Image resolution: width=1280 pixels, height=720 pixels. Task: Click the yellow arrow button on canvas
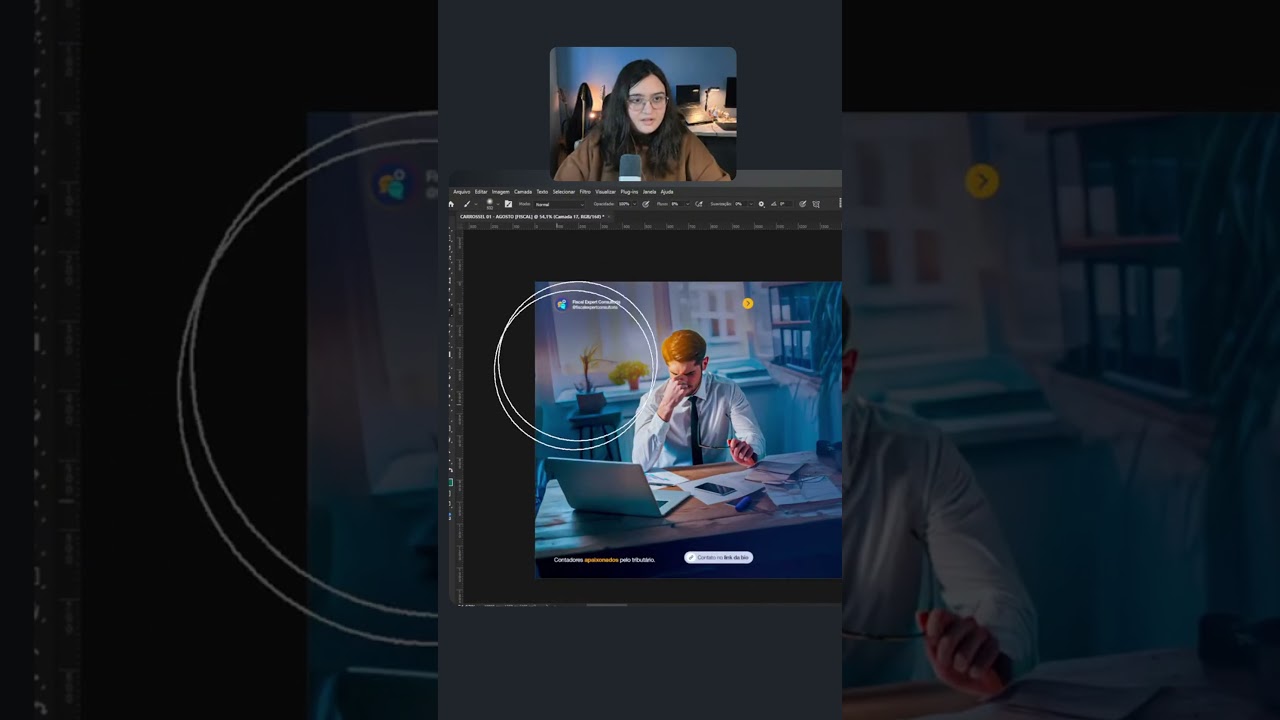coord(748,303)
